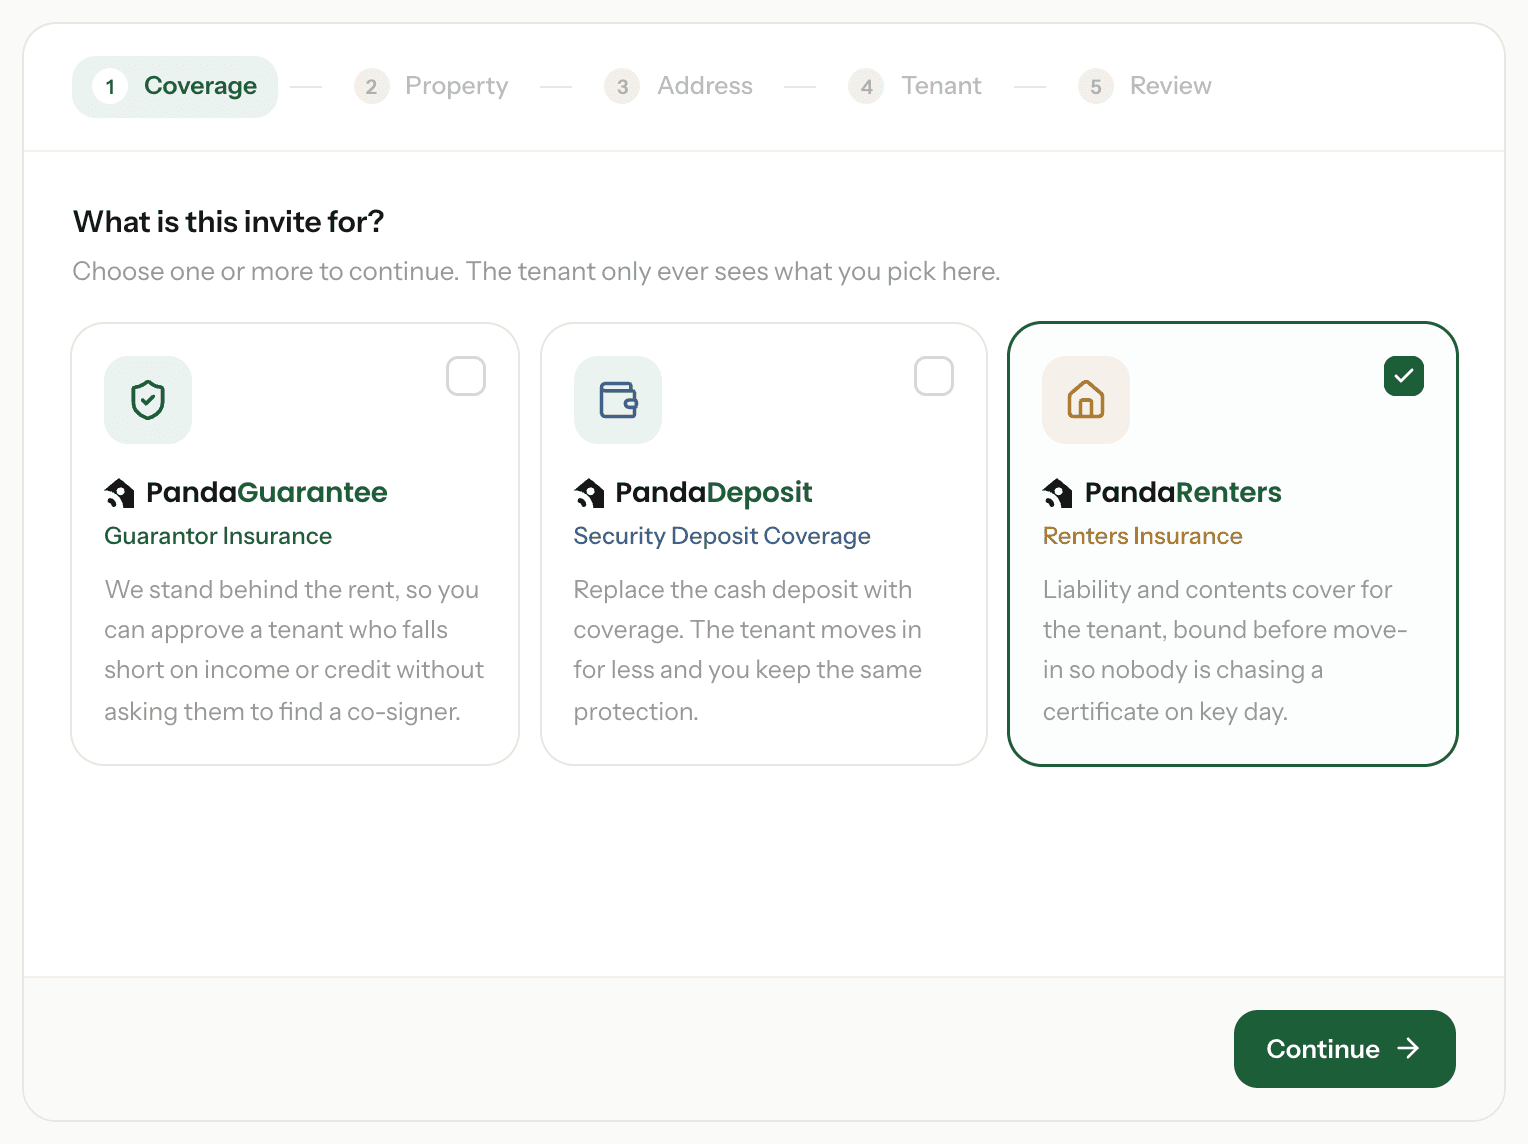The width and height of the screenshot is (1528, 1144).
Task: Click the step 4 number badge
Action: [866, 87]
